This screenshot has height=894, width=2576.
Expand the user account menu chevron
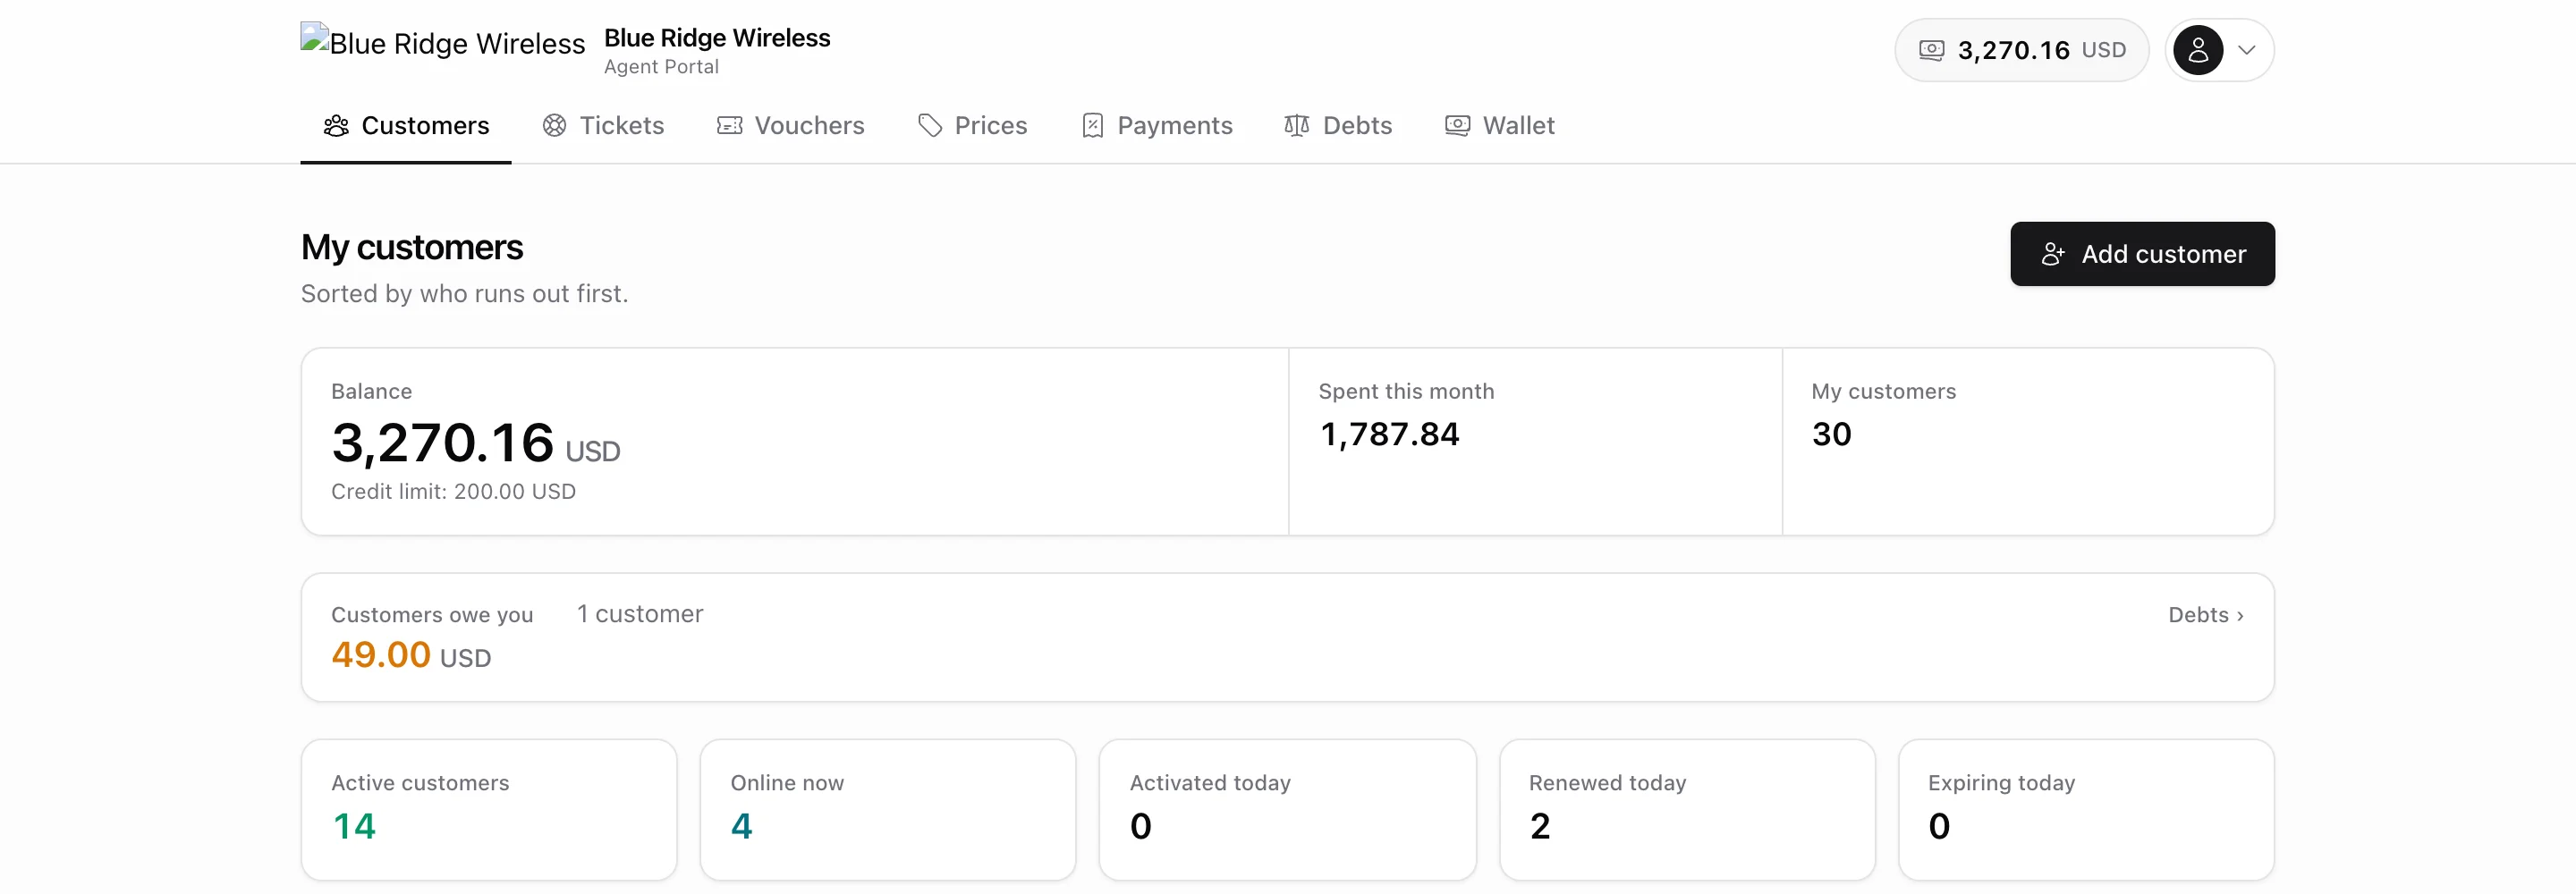(x=2246, y=50)
